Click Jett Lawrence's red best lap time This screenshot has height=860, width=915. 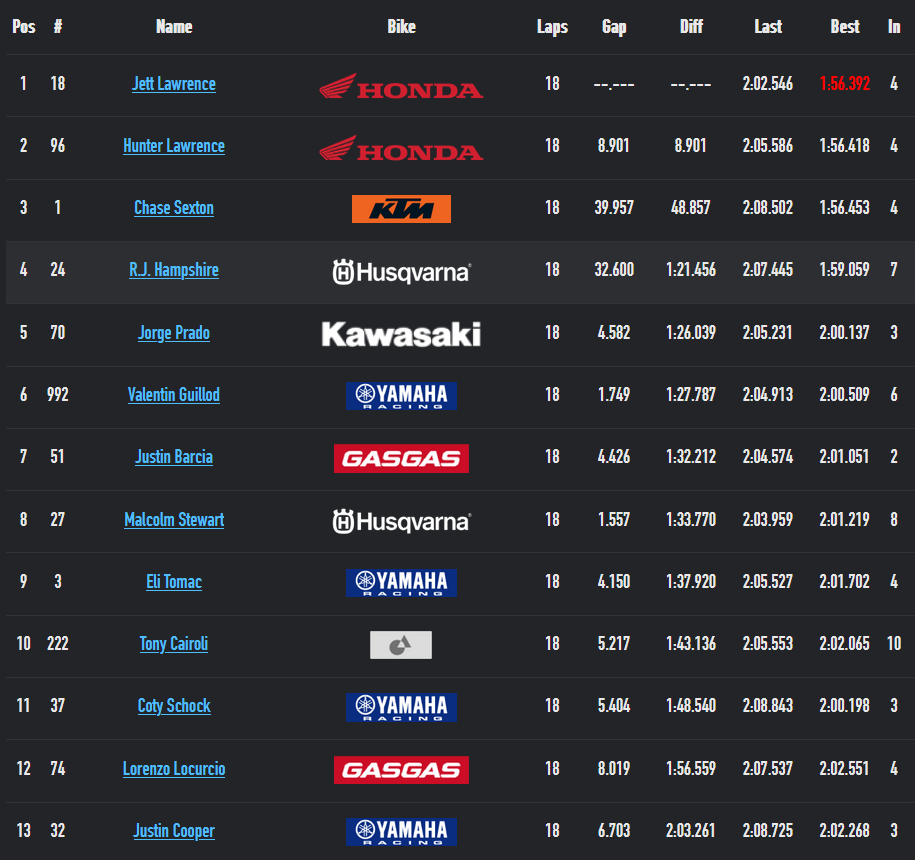tap(844, 84)
